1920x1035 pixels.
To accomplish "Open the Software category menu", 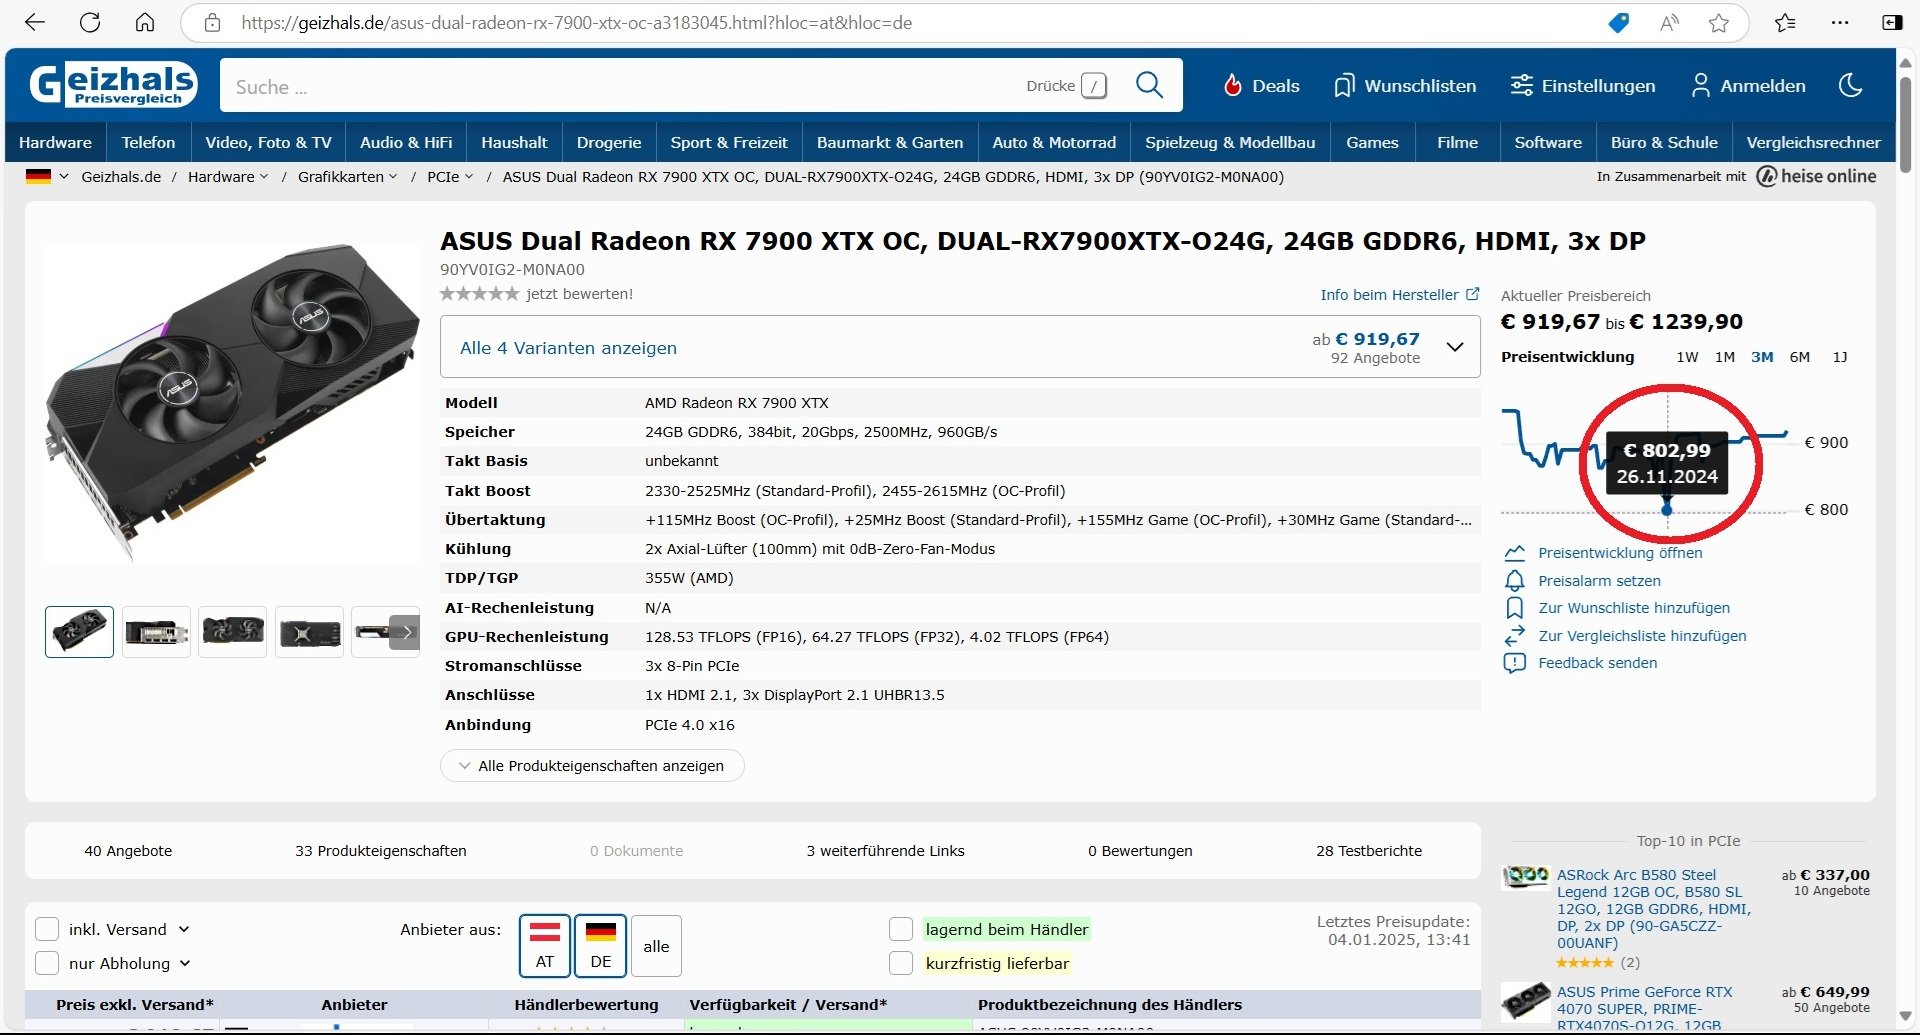I will point(1548,142).
